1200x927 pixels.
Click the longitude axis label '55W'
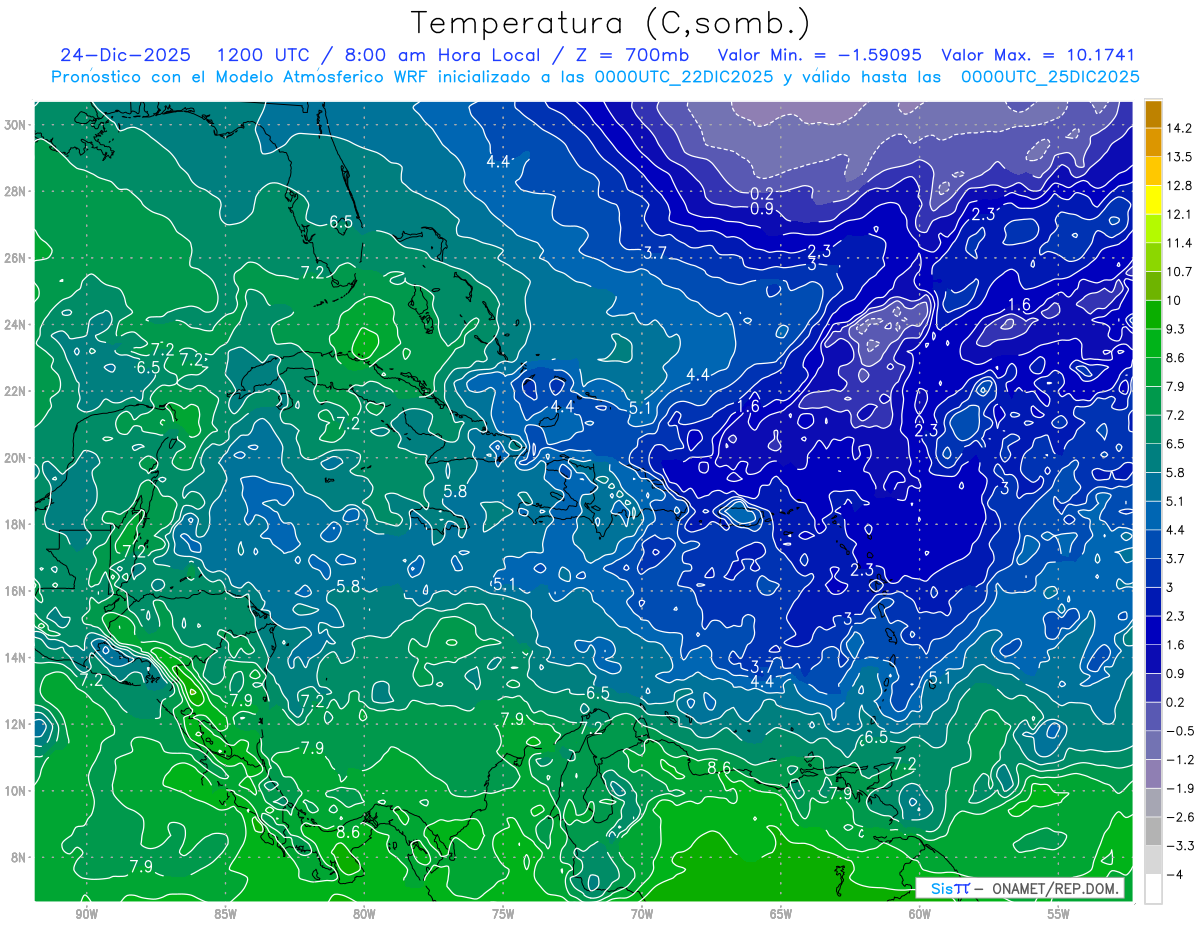(x=1059, y=915)
